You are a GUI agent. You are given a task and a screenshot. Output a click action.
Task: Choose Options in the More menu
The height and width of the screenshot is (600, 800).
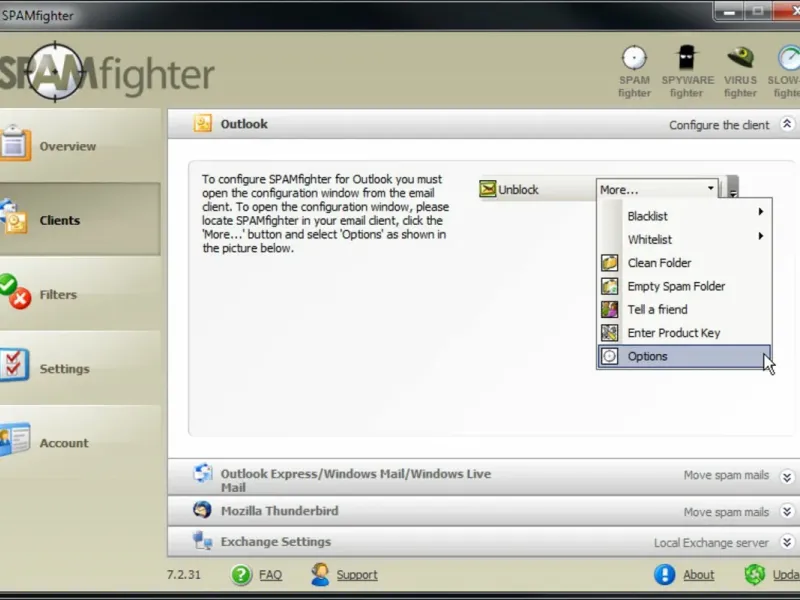684,356
